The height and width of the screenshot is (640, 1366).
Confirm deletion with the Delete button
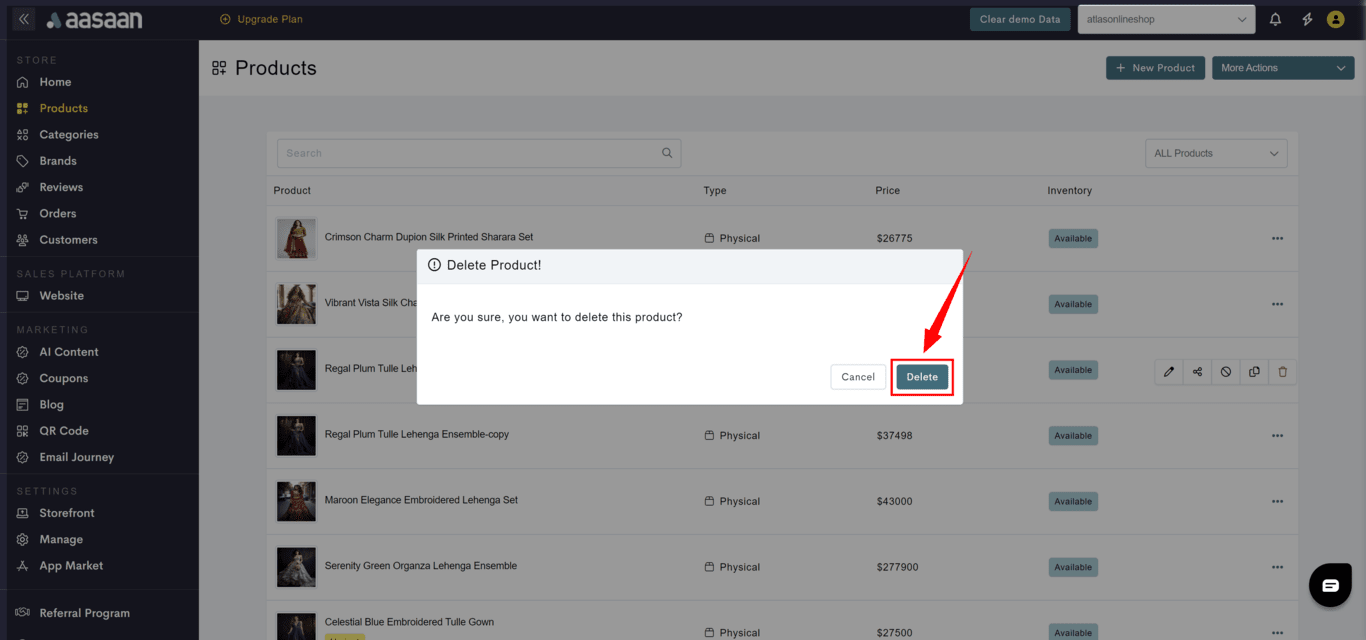pyautogui.click(x=921, y=377)
